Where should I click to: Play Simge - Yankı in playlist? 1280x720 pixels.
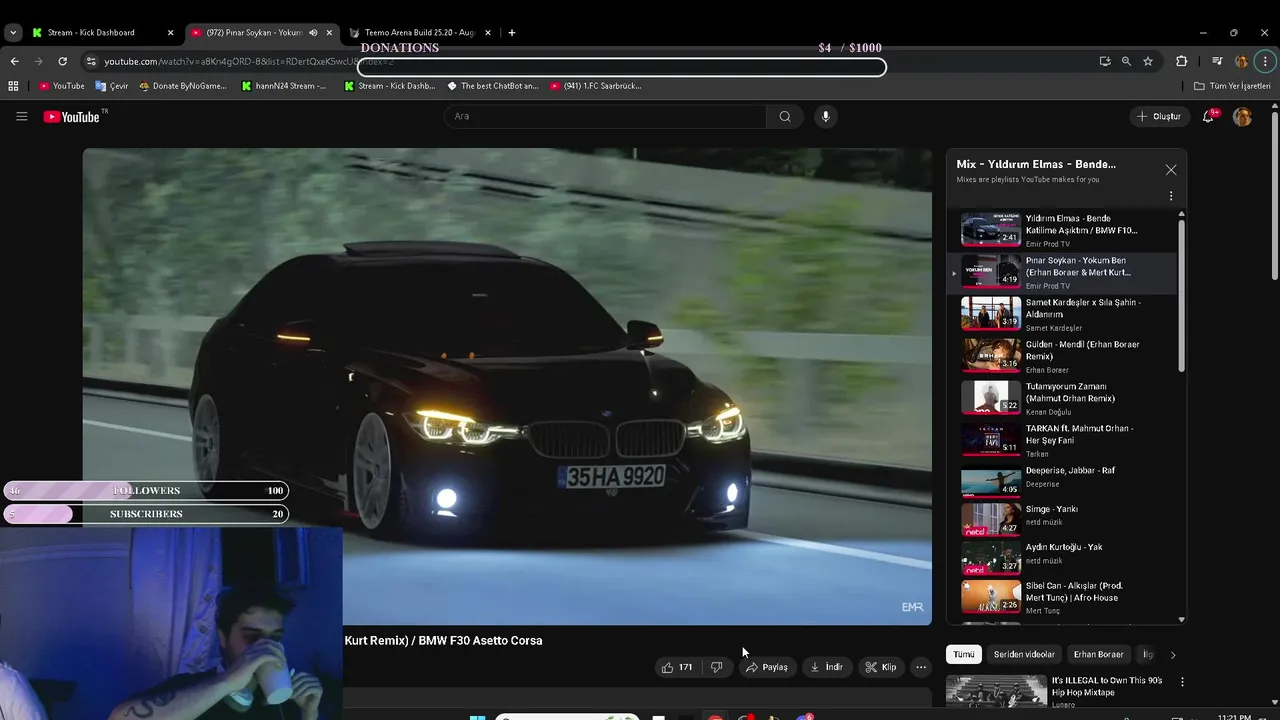coord(1061,520)
